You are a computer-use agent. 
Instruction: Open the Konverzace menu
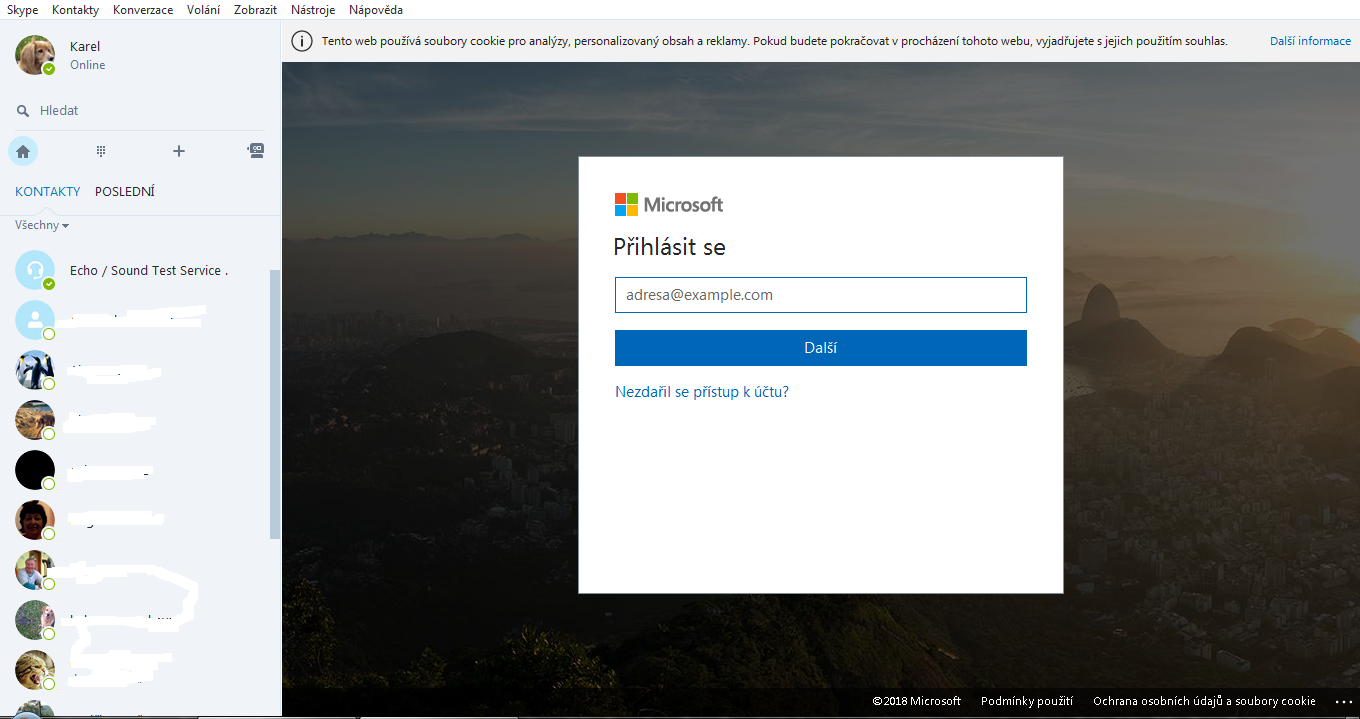click(x=143, y=9)
